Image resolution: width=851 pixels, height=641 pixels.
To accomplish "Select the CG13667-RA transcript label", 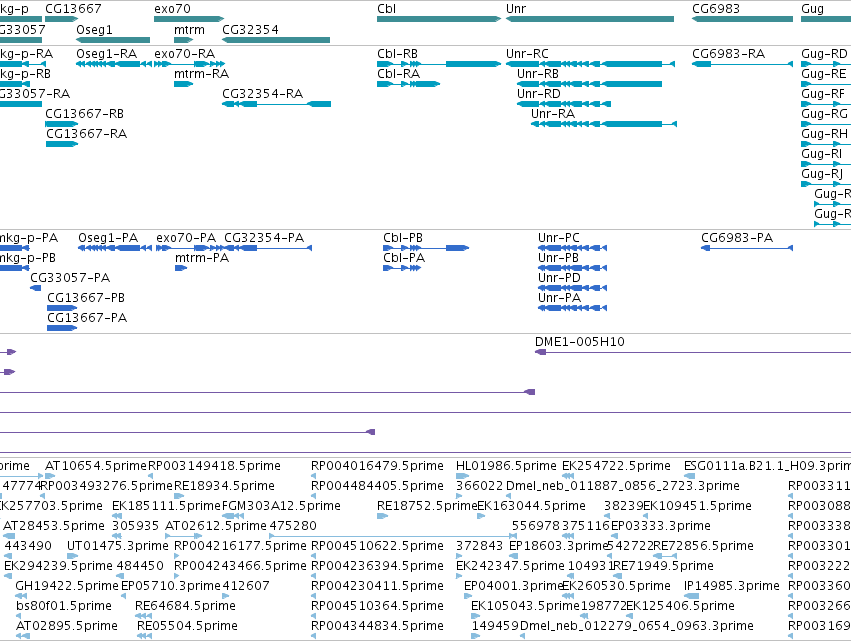I will [86, 134].
